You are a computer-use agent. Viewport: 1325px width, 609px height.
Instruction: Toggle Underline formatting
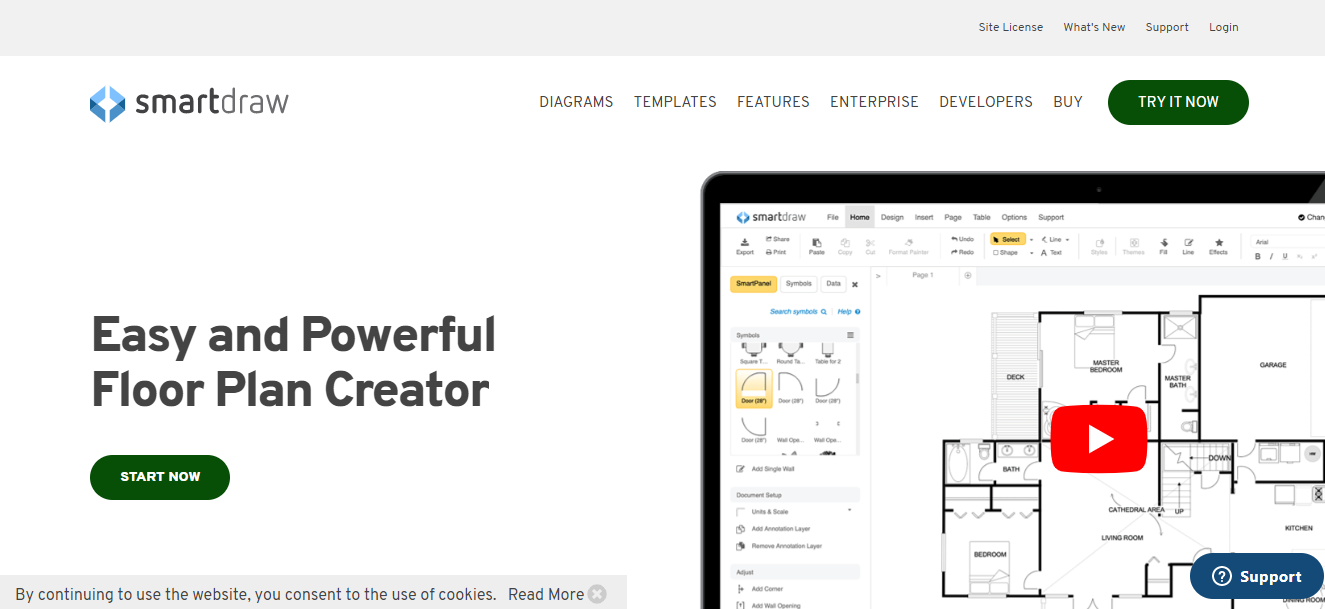[x=1284, y=257]
